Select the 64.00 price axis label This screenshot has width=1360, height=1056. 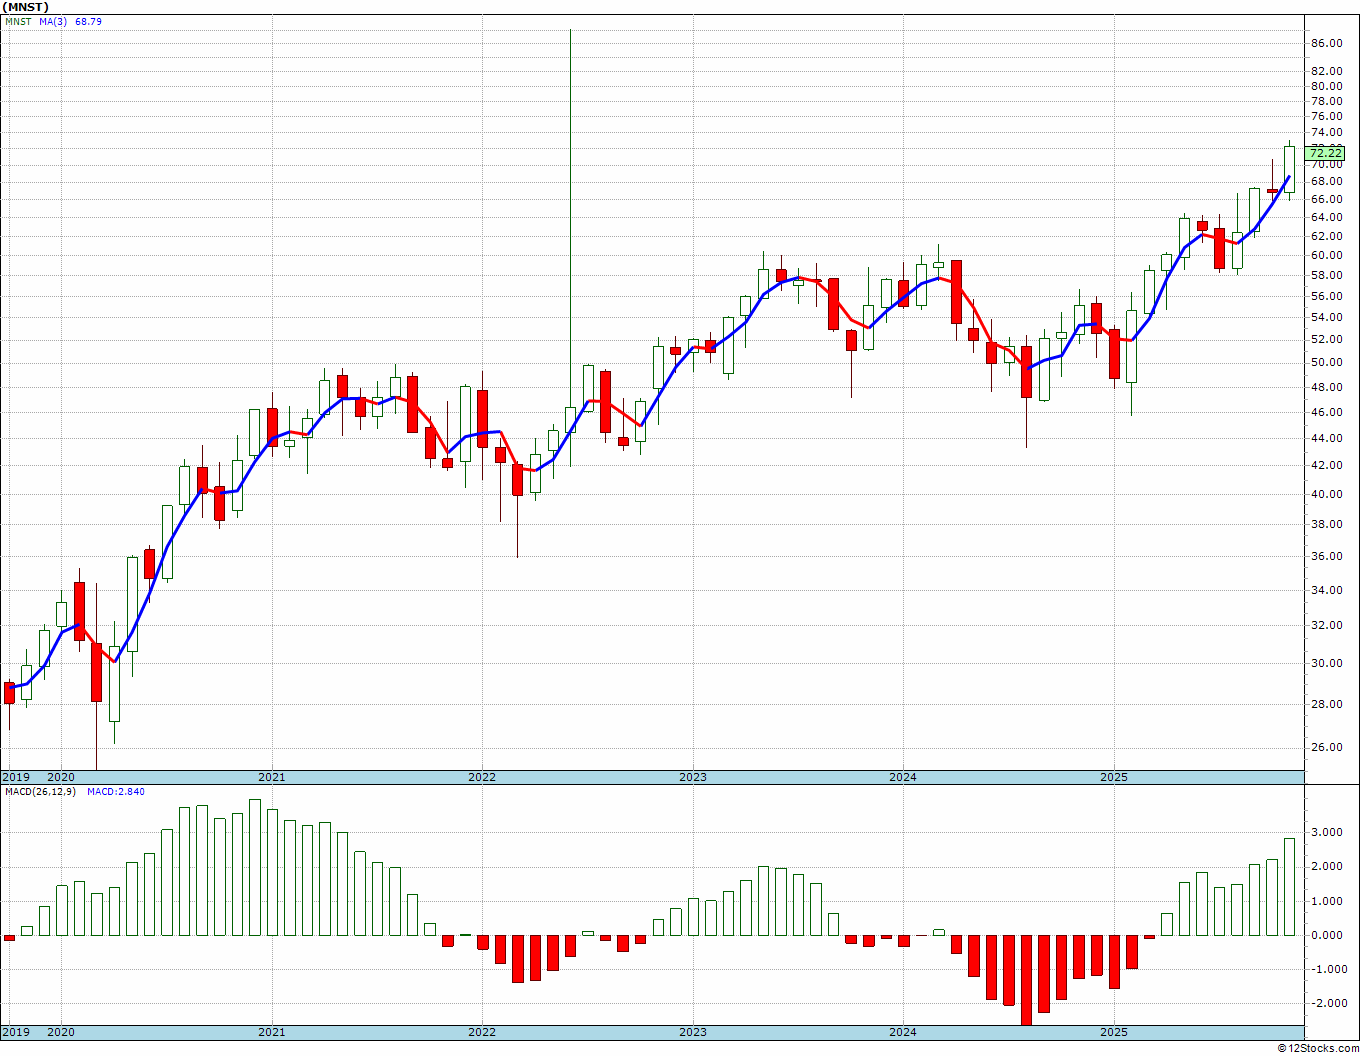[1326, 217]
